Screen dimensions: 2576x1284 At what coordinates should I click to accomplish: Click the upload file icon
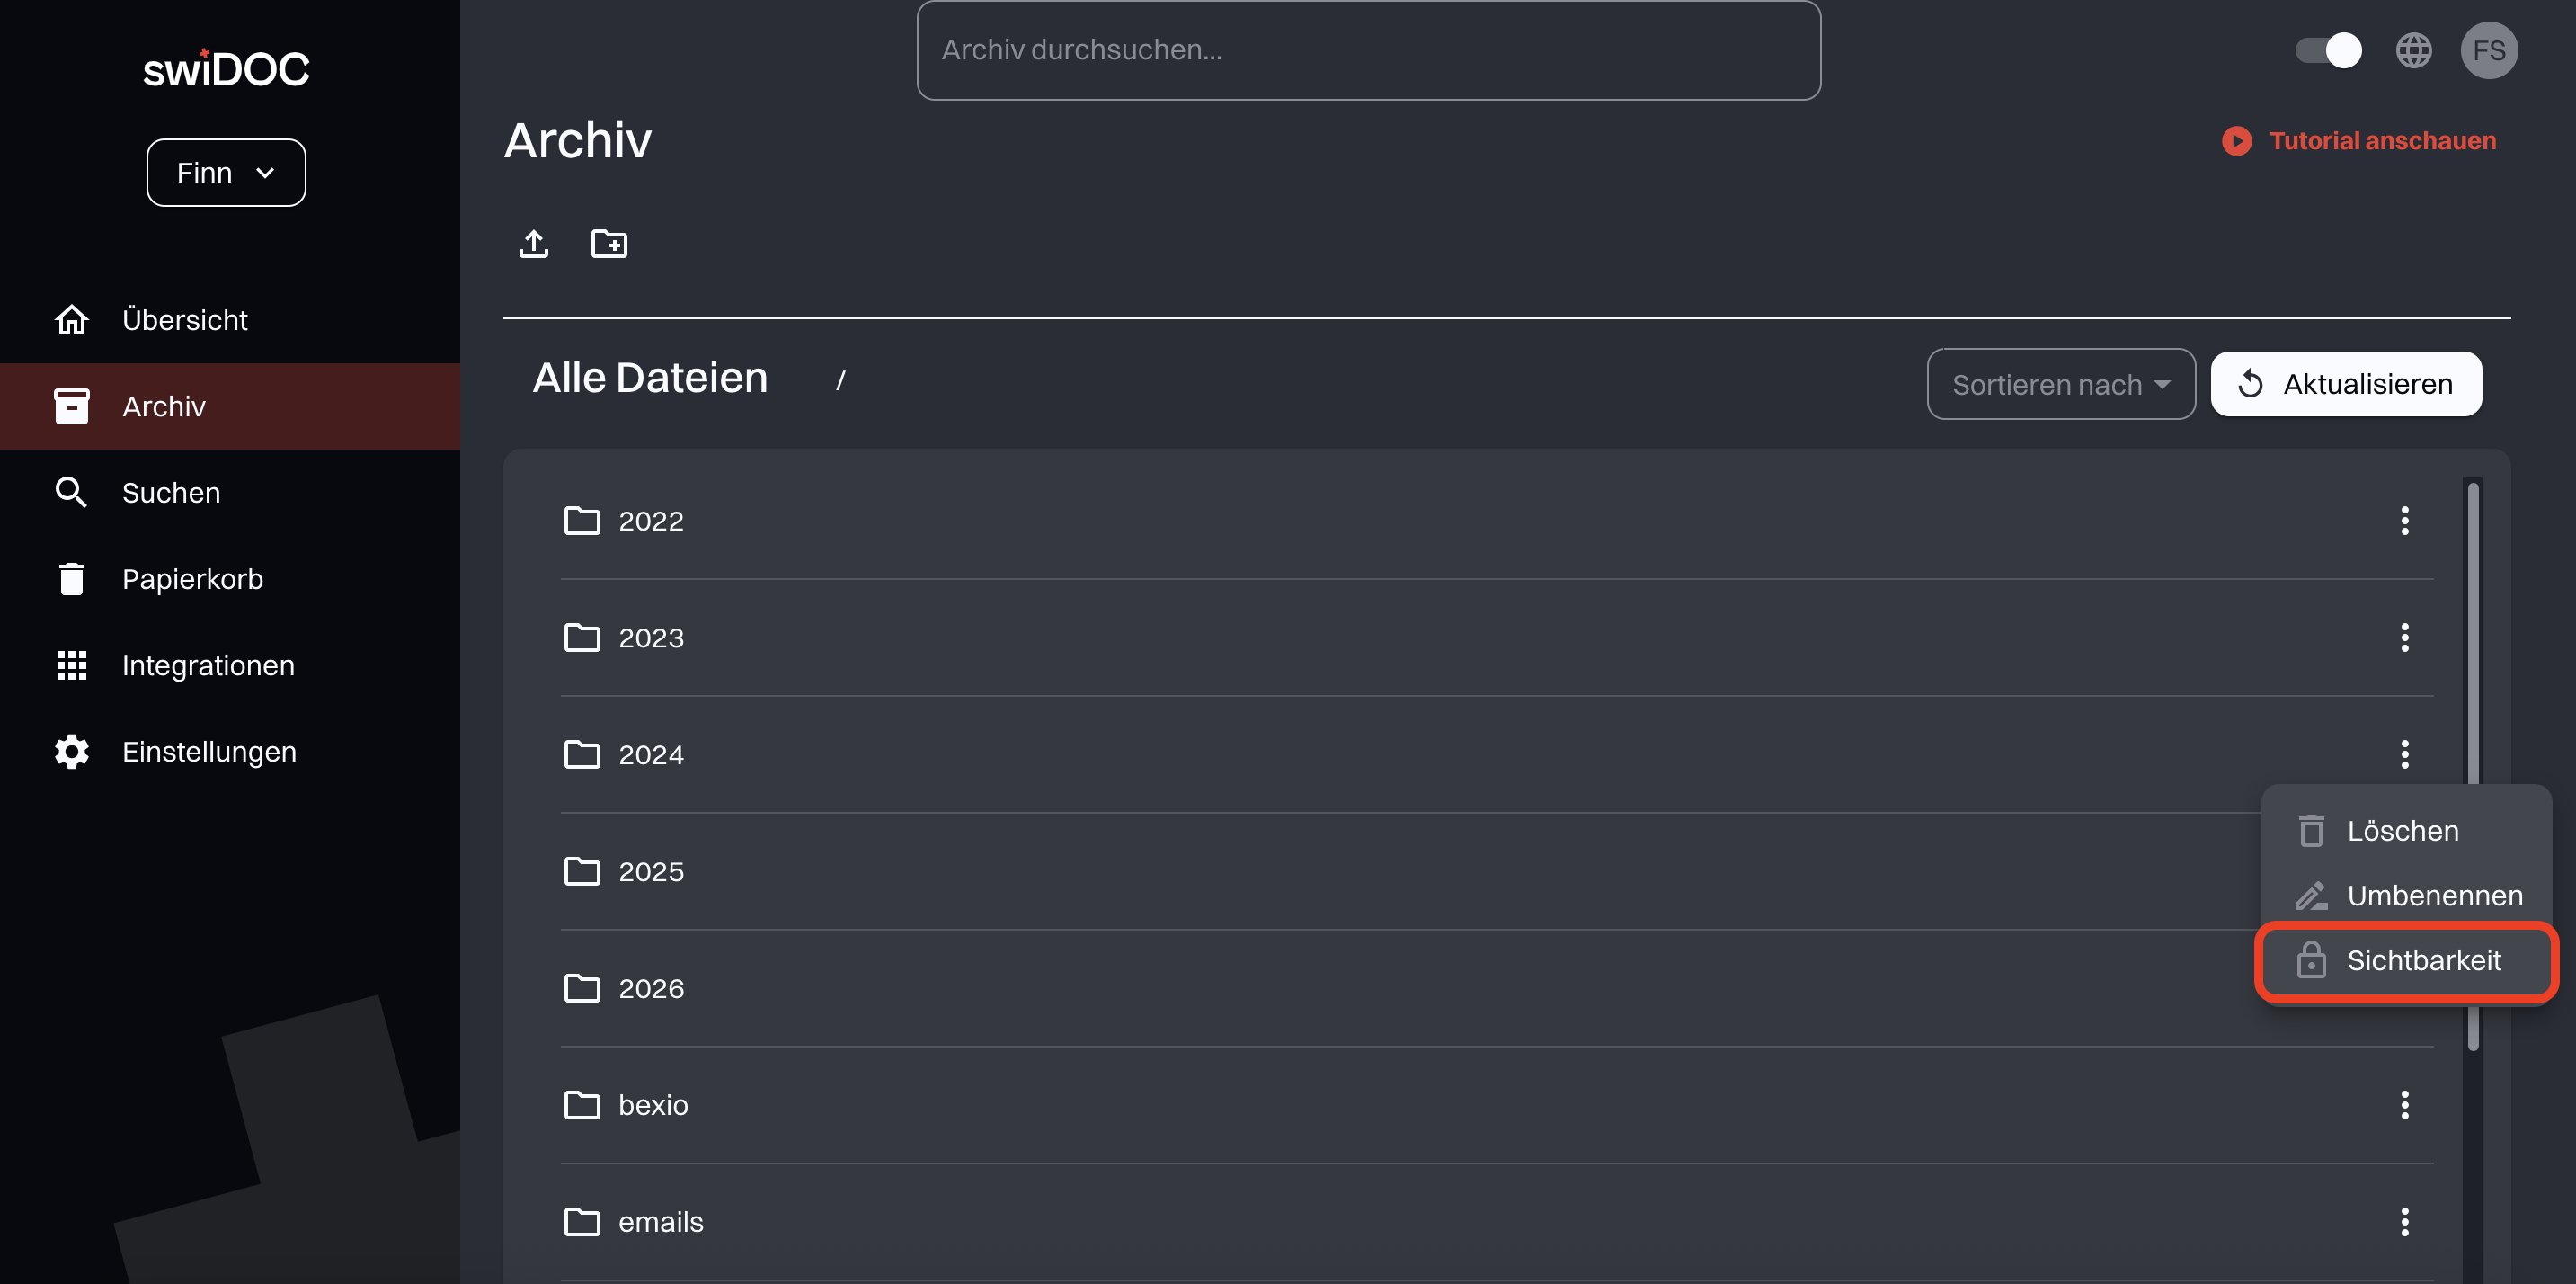pos(534,243)
